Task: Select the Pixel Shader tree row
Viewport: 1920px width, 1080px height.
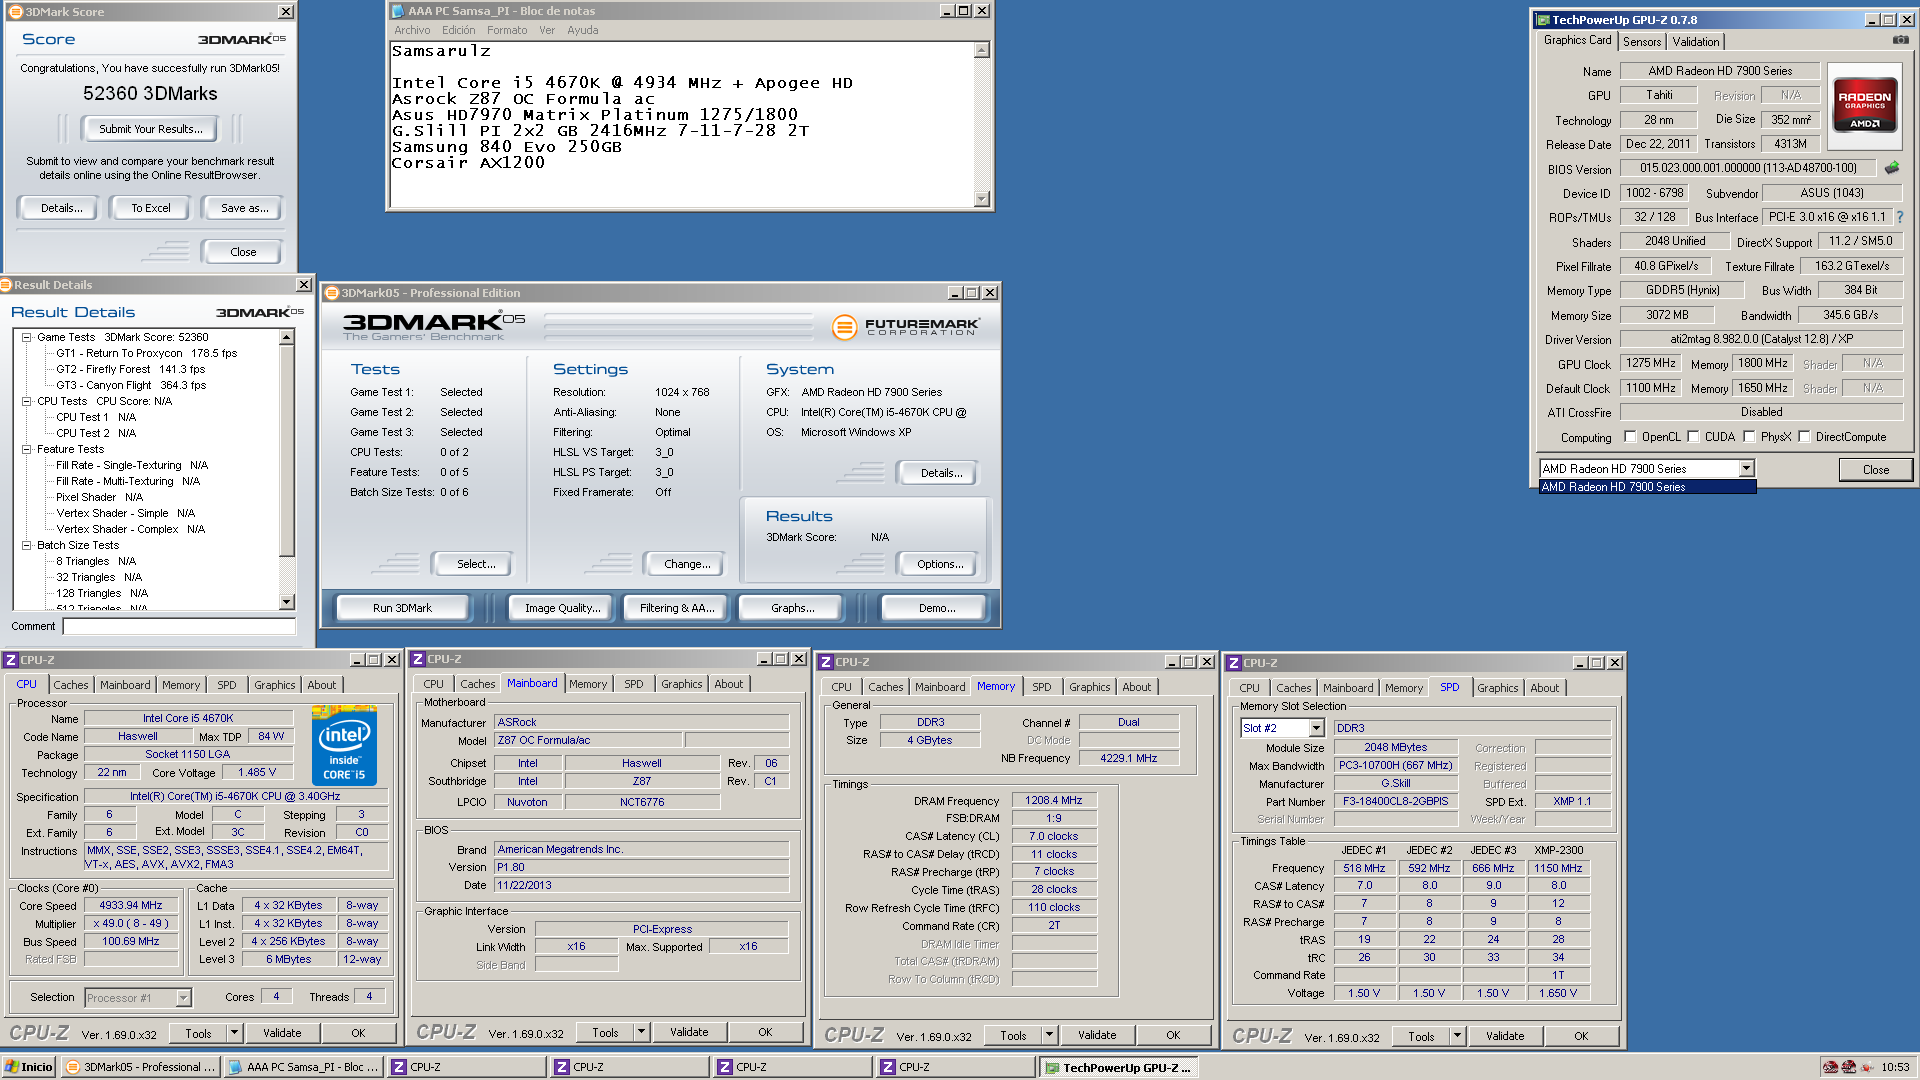Action: [99, 497]
